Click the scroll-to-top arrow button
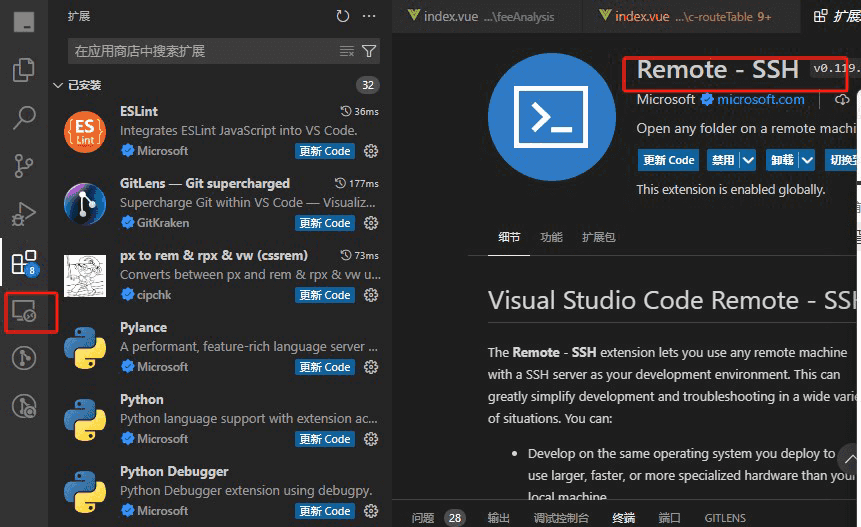861x527 pixels. pyautogui.click(x=850, y=459)
